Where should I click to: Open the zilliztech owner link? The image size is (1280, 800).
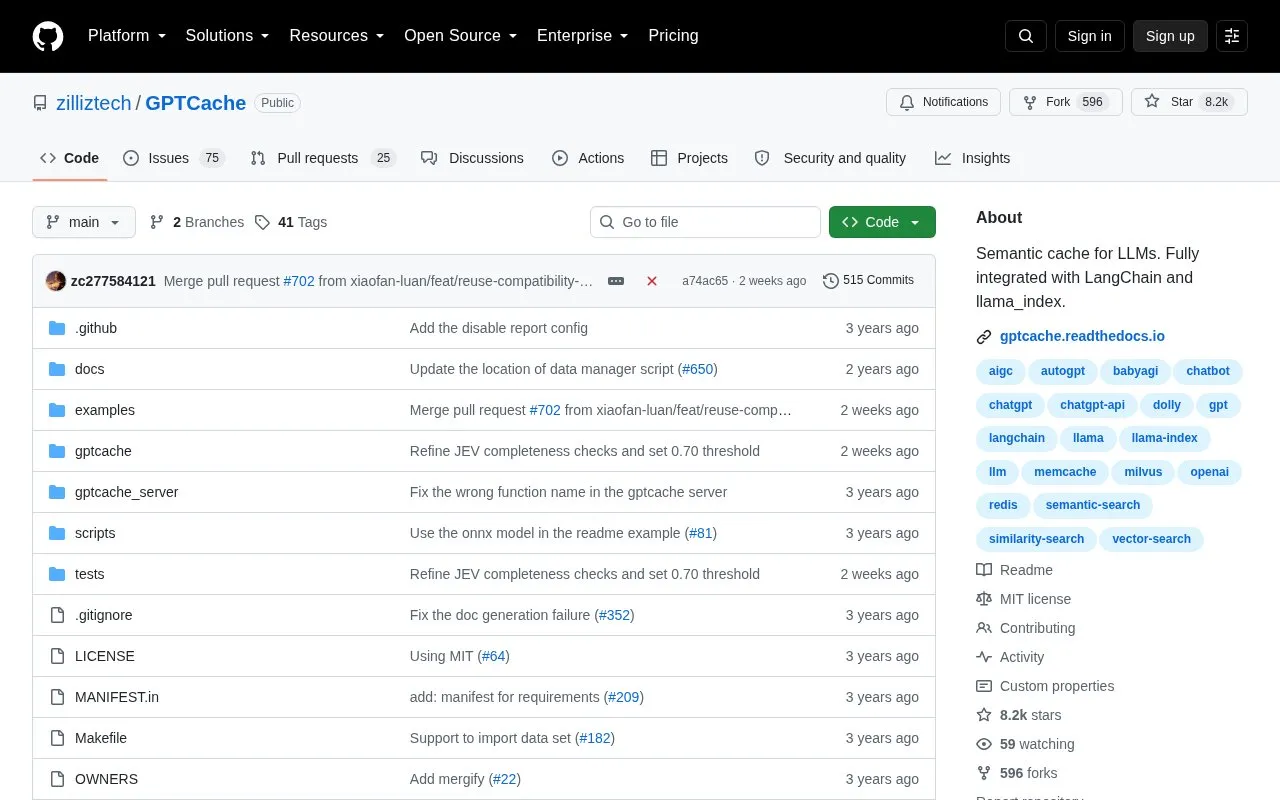coord(94,103)
